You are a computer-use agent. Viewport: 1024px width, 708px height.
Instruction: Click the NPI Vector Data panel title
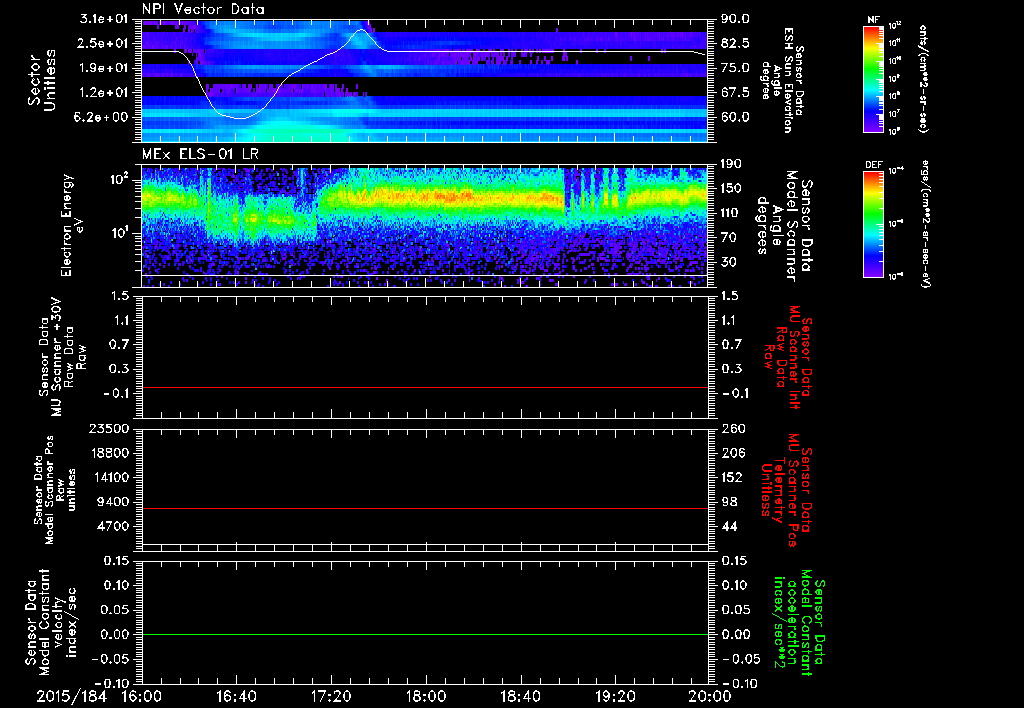pyautogui.click(x=203, y=9)
